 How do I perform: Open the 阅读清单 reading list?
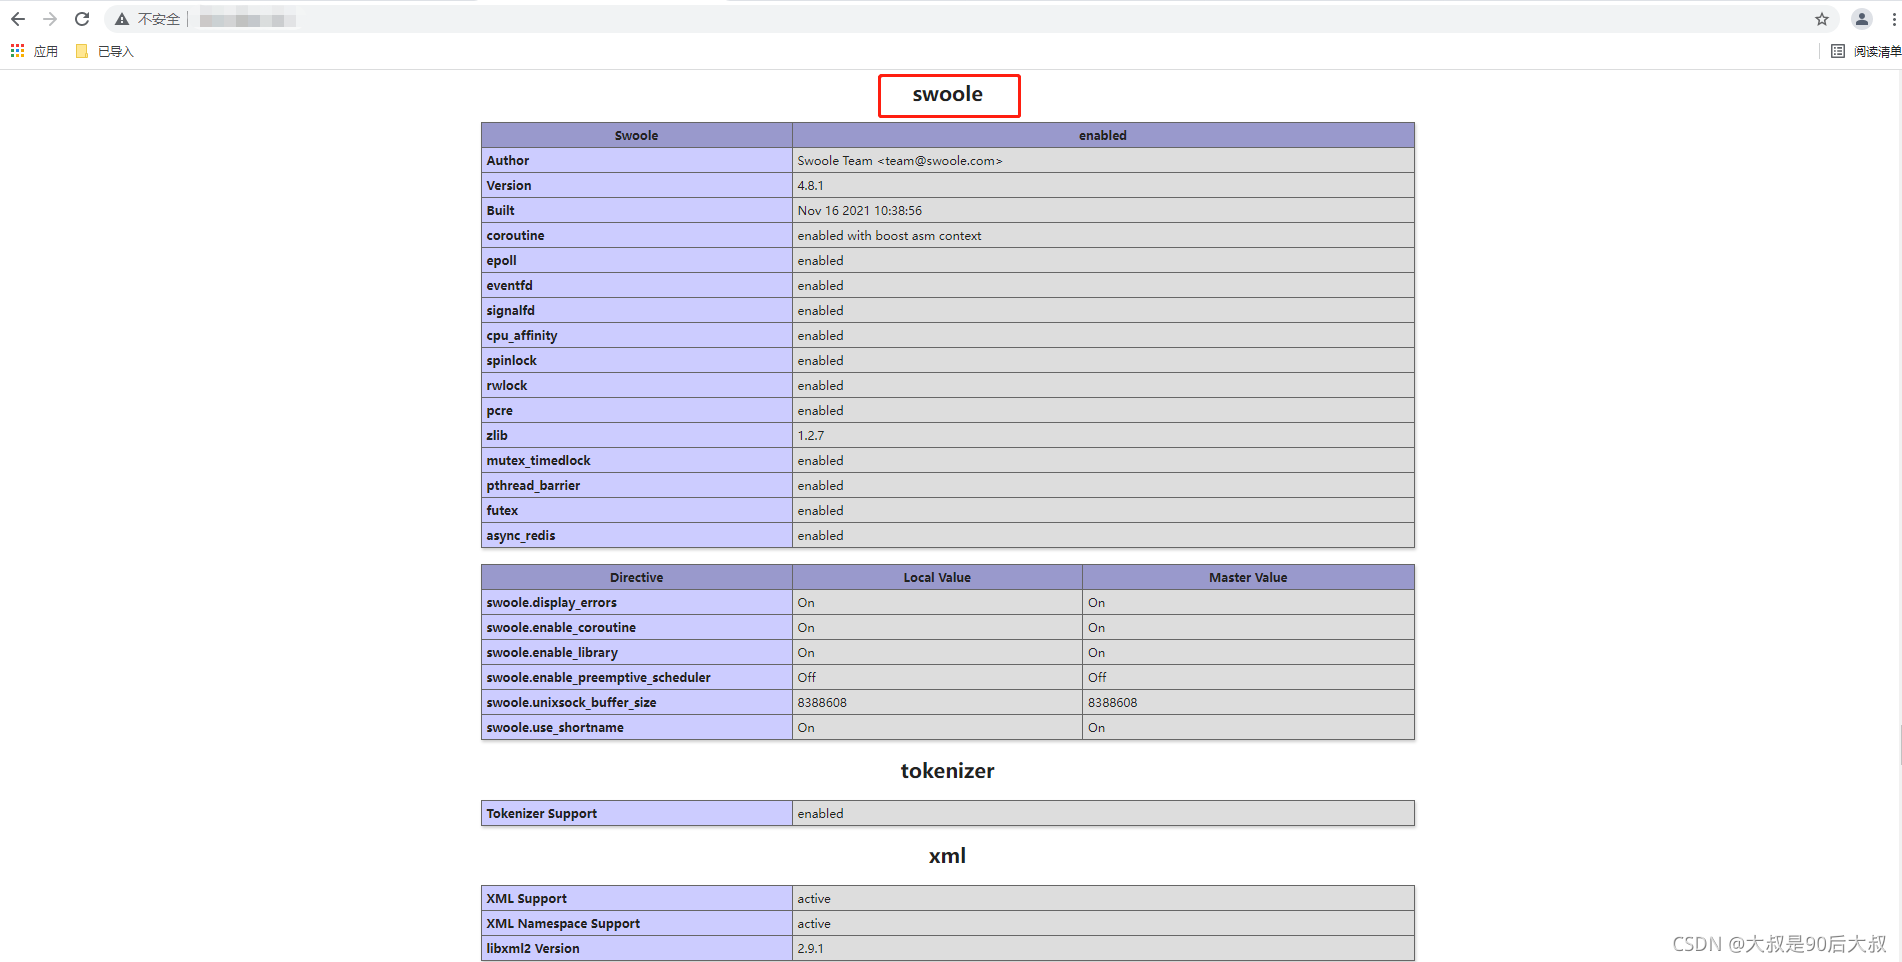point(1866,51)
